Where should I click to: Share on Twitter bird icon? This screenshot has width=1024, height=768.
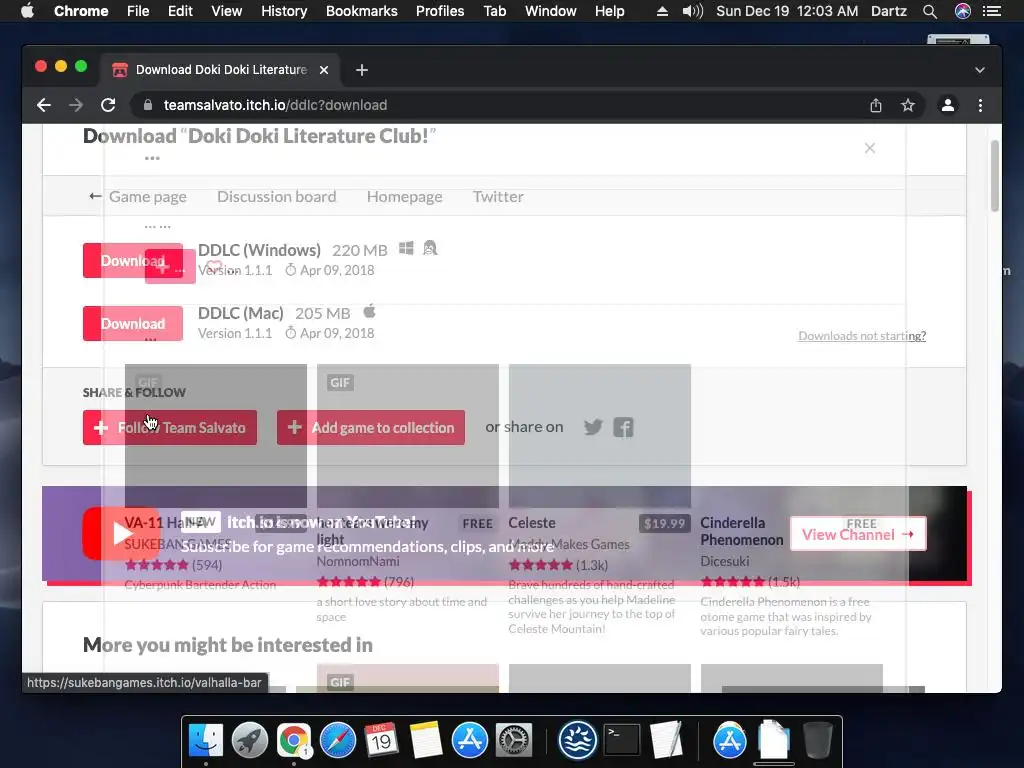[x=593, y=428]
